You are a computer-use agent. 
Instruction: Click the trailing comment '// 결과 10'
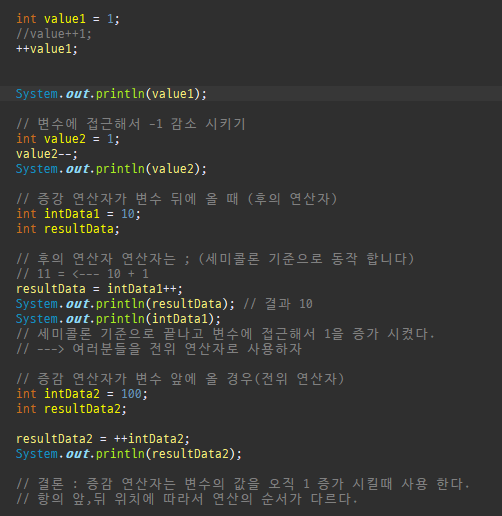[x=278, y=304]
